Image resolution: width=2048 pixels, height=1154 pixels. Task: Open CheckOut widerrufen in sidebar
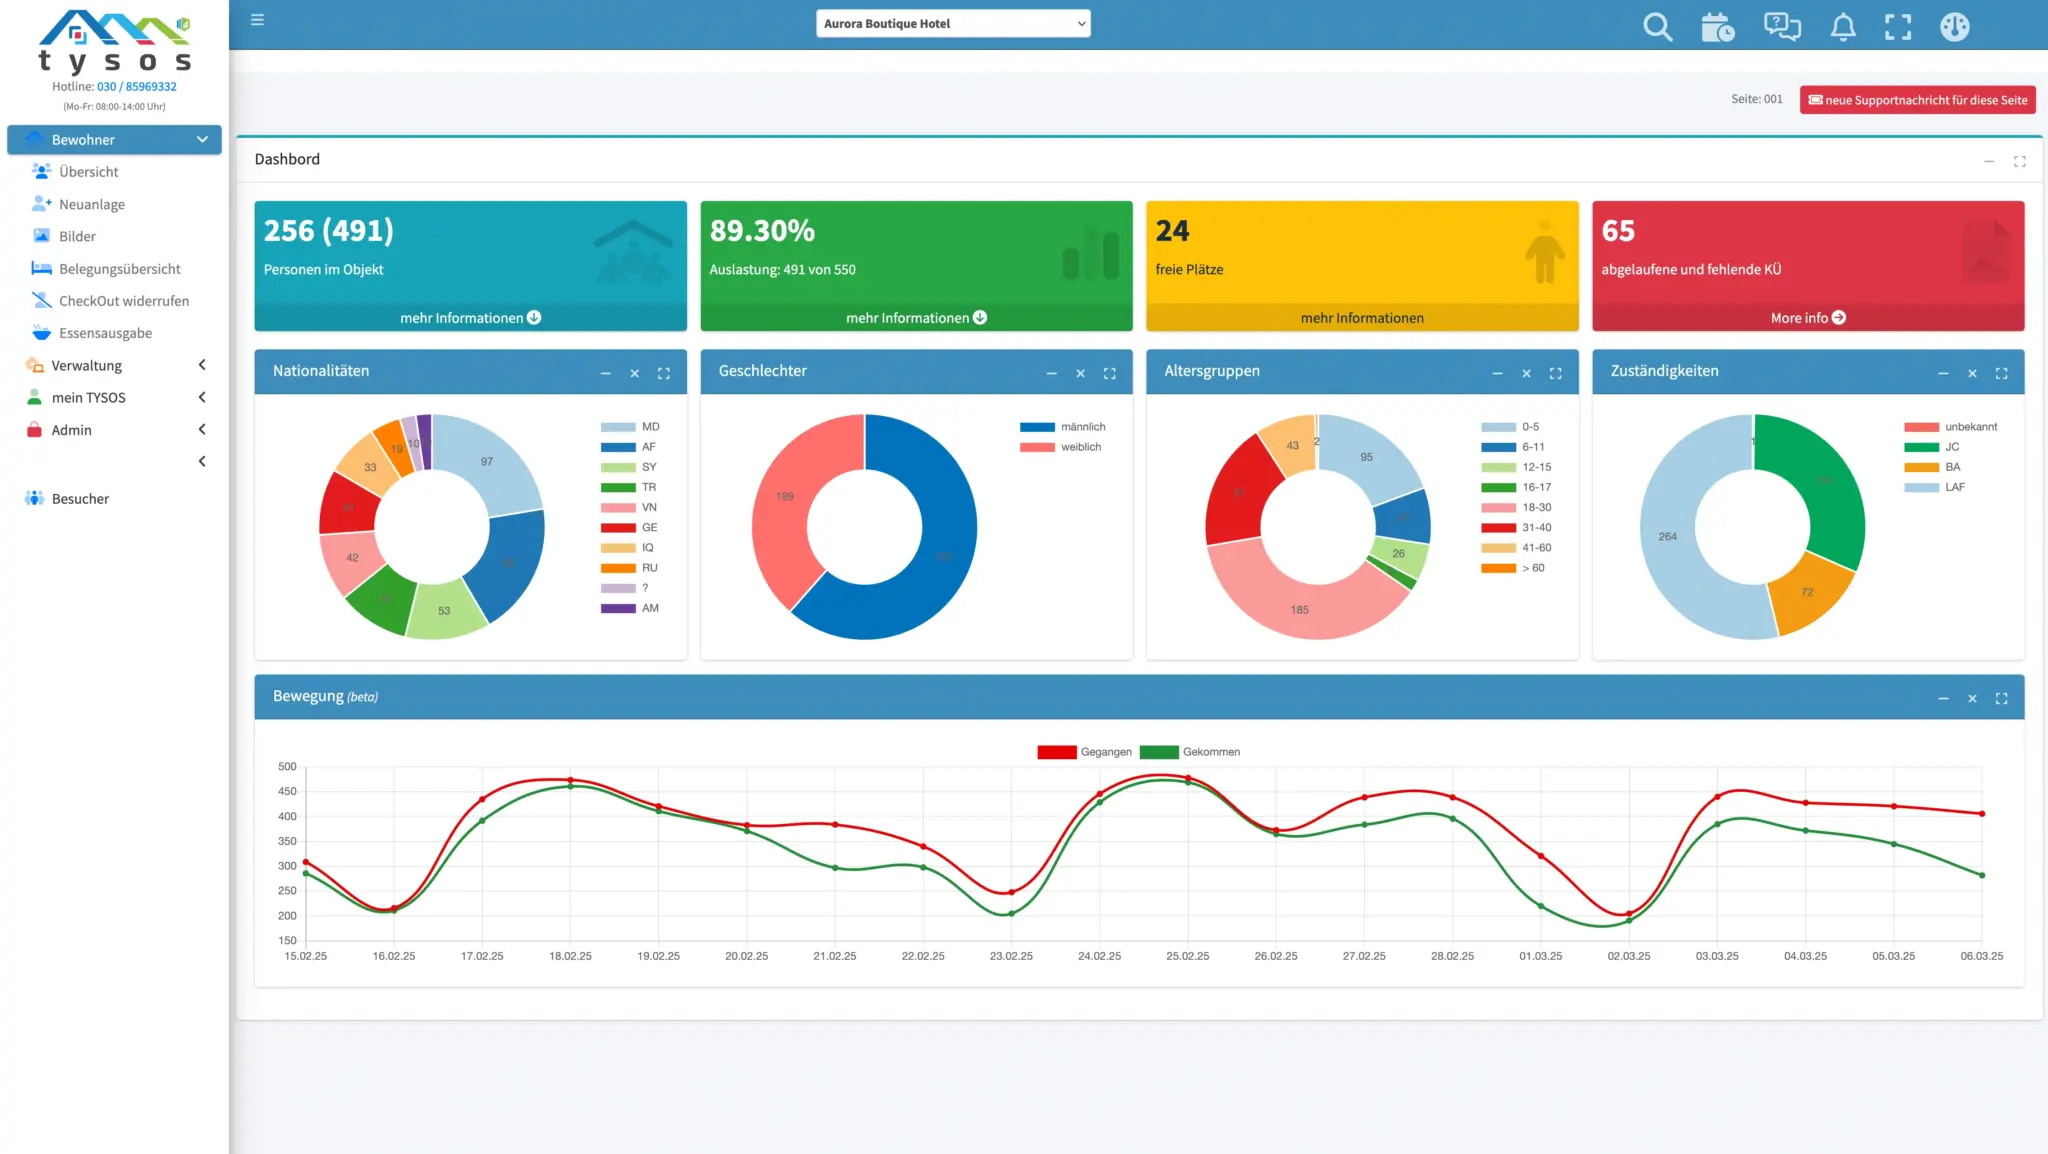[x=123, y=301]
